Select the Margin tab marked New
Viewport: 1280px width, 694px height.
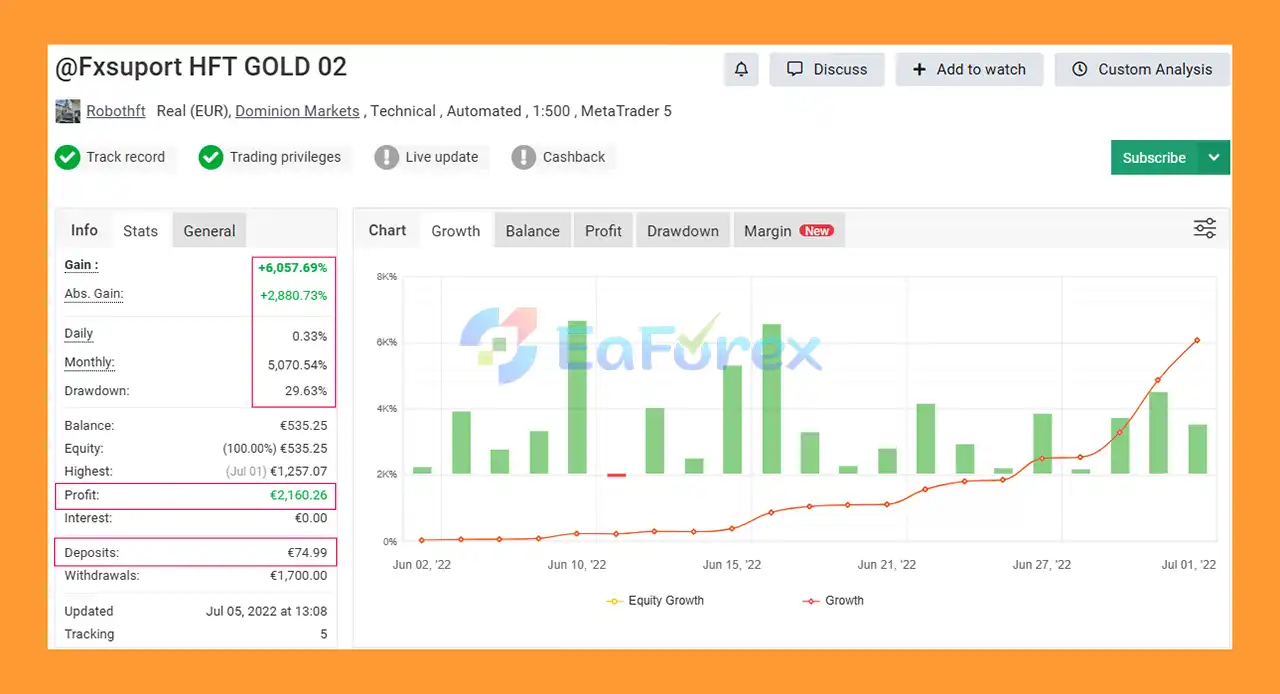tap(788, 231)
